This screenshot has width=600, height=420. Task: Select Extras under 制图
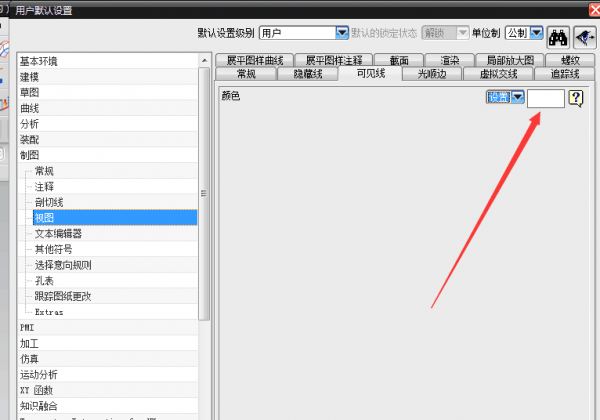pos(115,312)
